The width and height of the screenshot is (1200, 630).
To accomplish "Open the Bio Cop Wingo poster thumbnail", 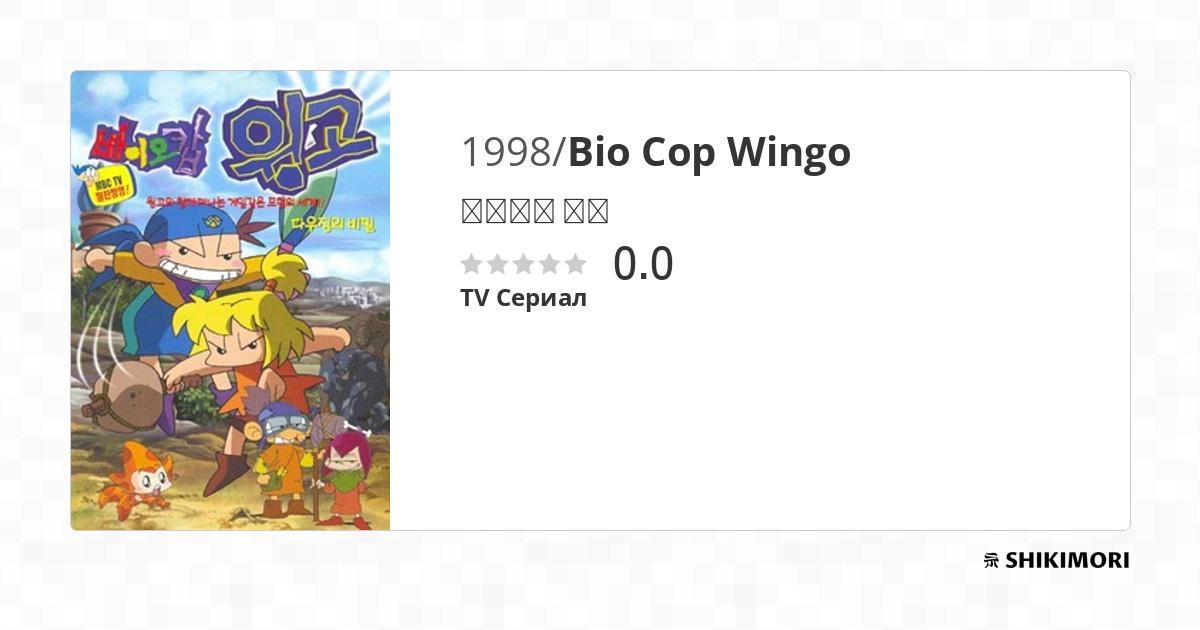I will (x=230, y=300).
